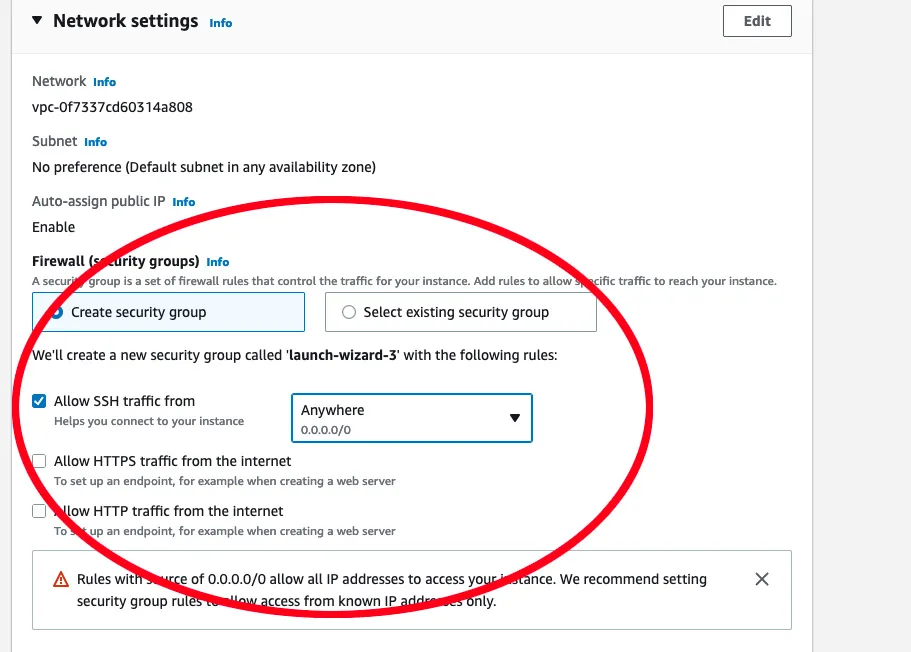
Task: Open Info link next to Network label
Action: point(105,82)
